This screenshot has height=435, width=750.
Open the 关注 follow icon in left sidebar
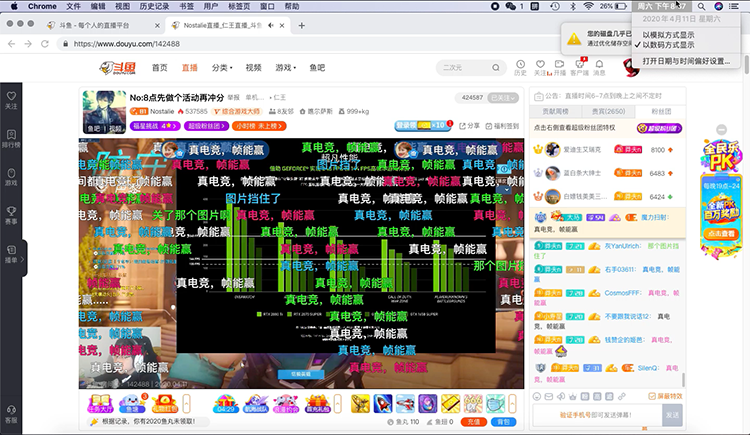pyautogui.click(x=11, y=100)
